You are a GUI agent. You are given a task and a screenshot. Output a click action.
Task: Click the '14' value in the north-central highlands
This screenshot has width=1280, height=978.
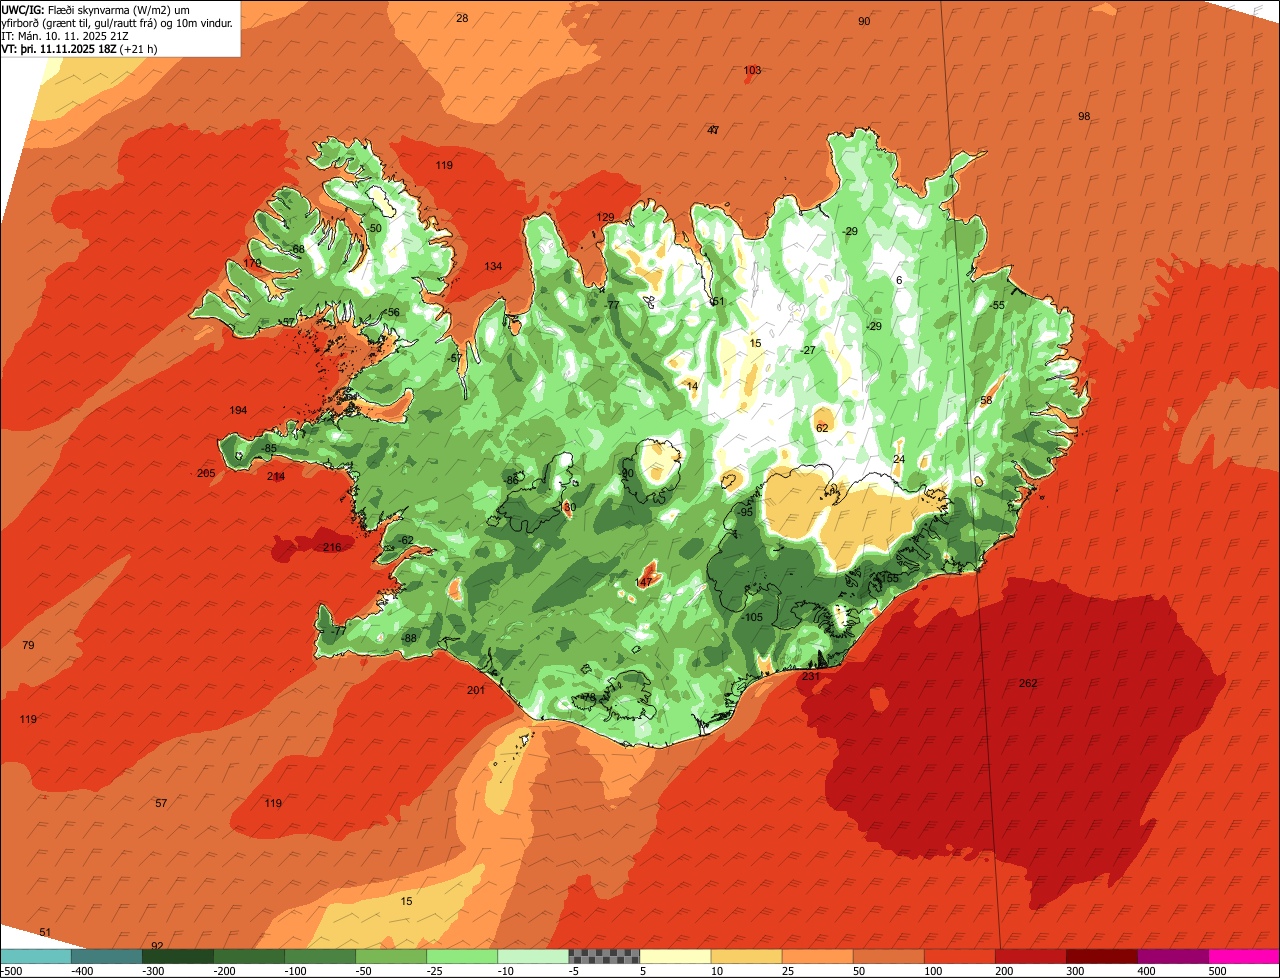693,386
